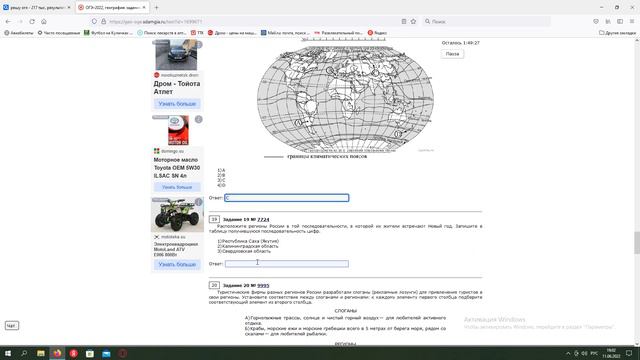Open the Firefox hamburger menu

tap(632, 21)
